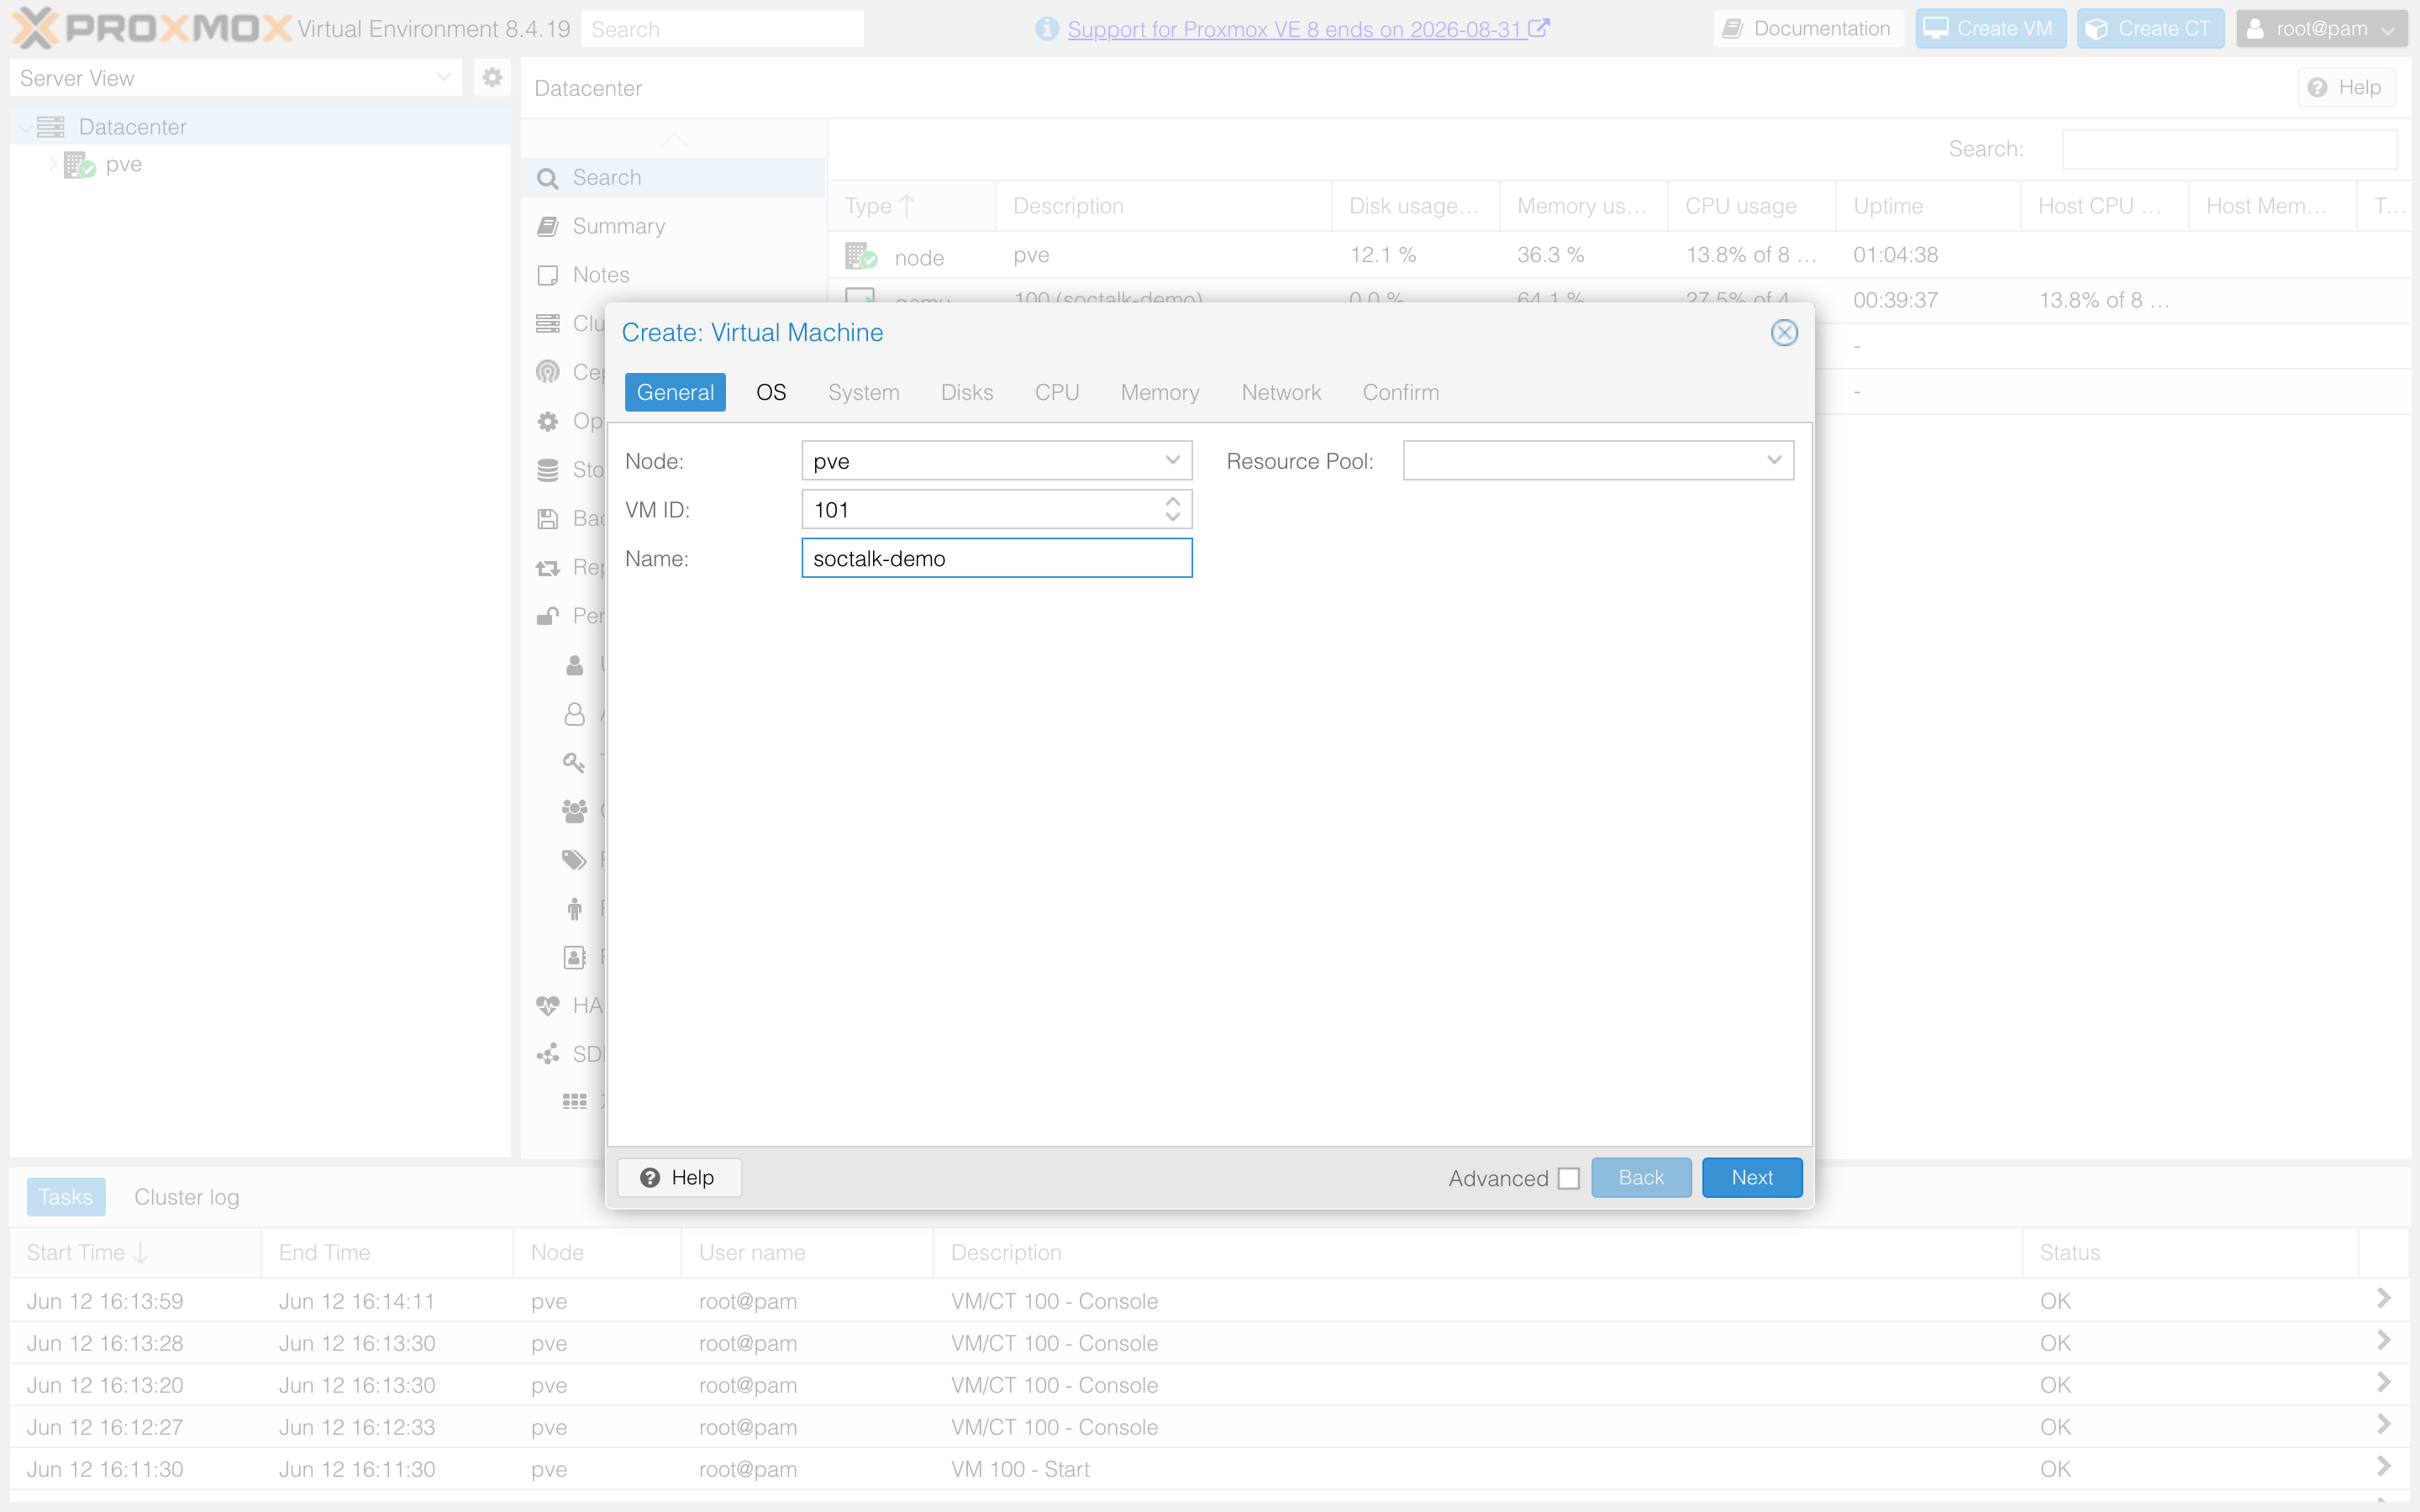
Task: Click the Options gear icon in sidebar
Action: pyautogui.click(x=547, y=421)
